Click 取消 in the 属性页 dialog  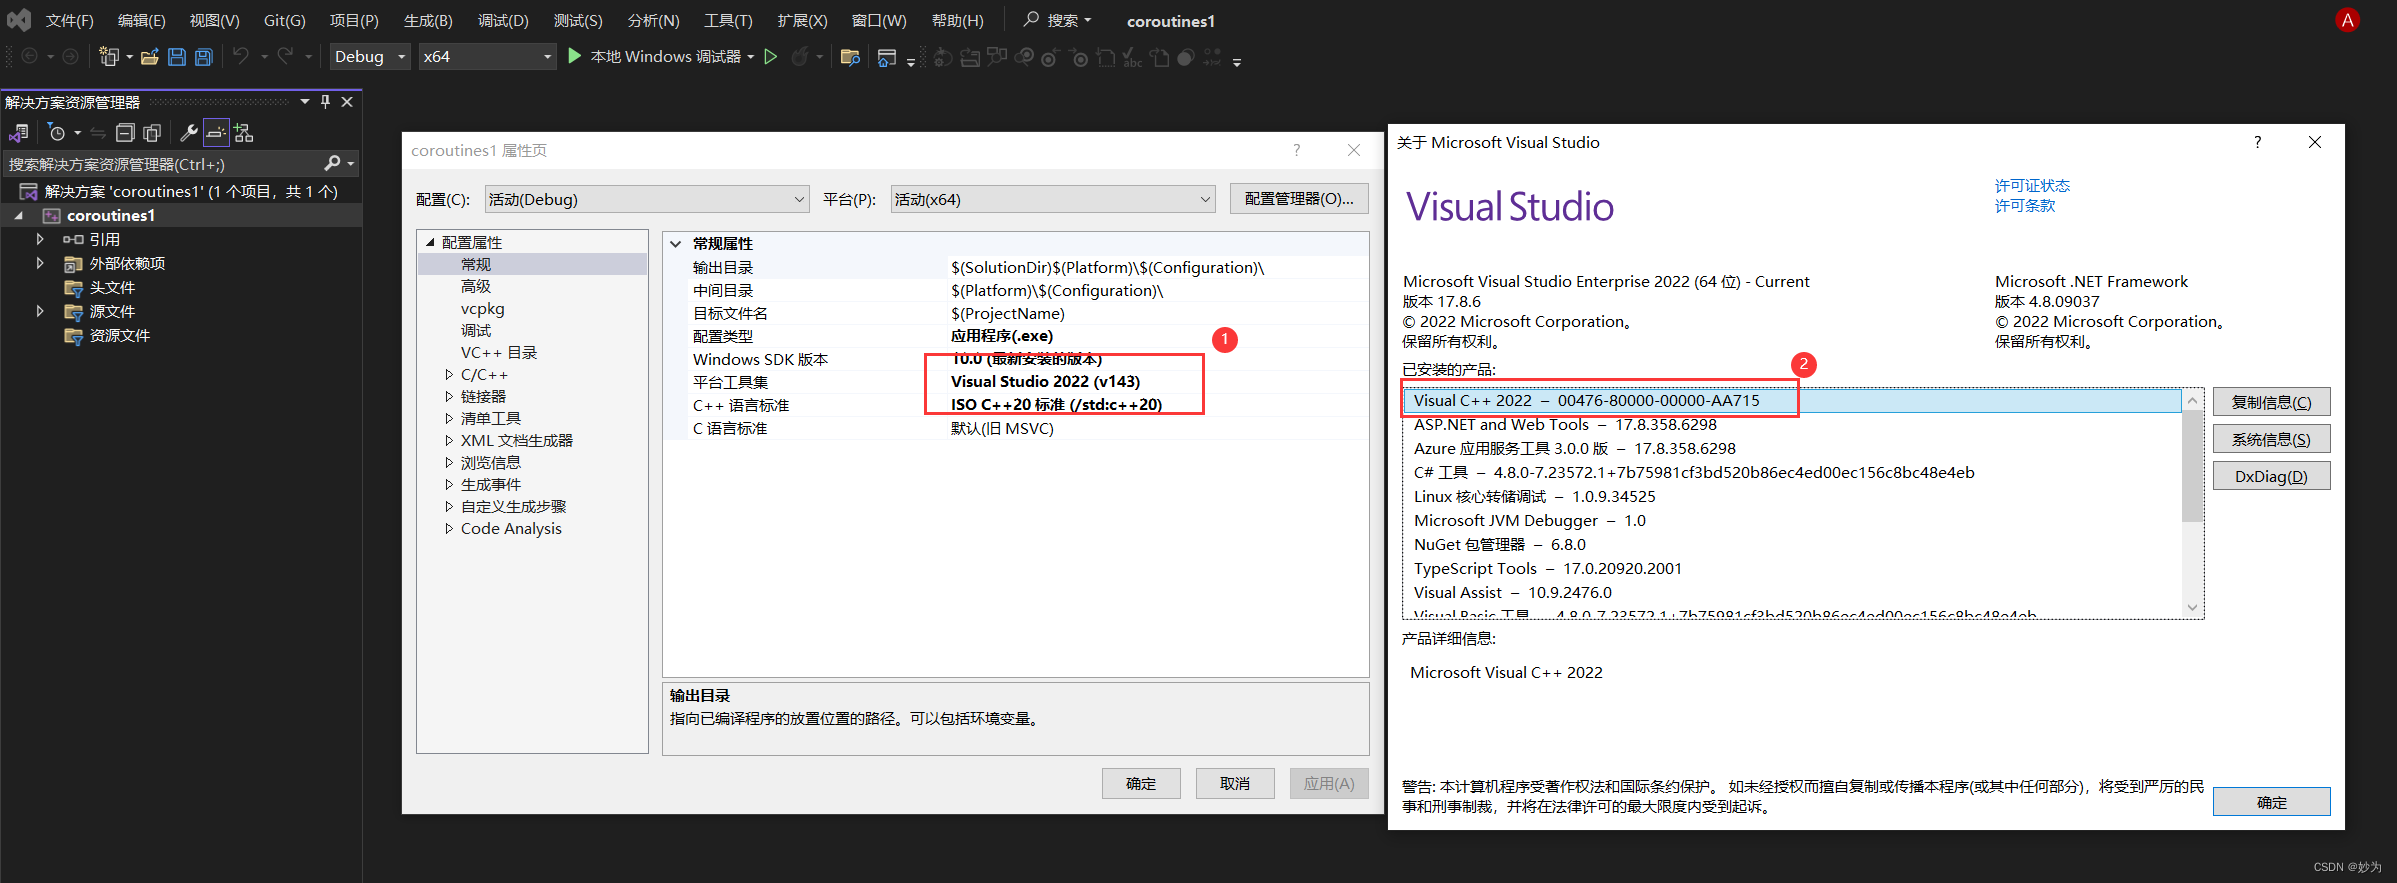1235,783
